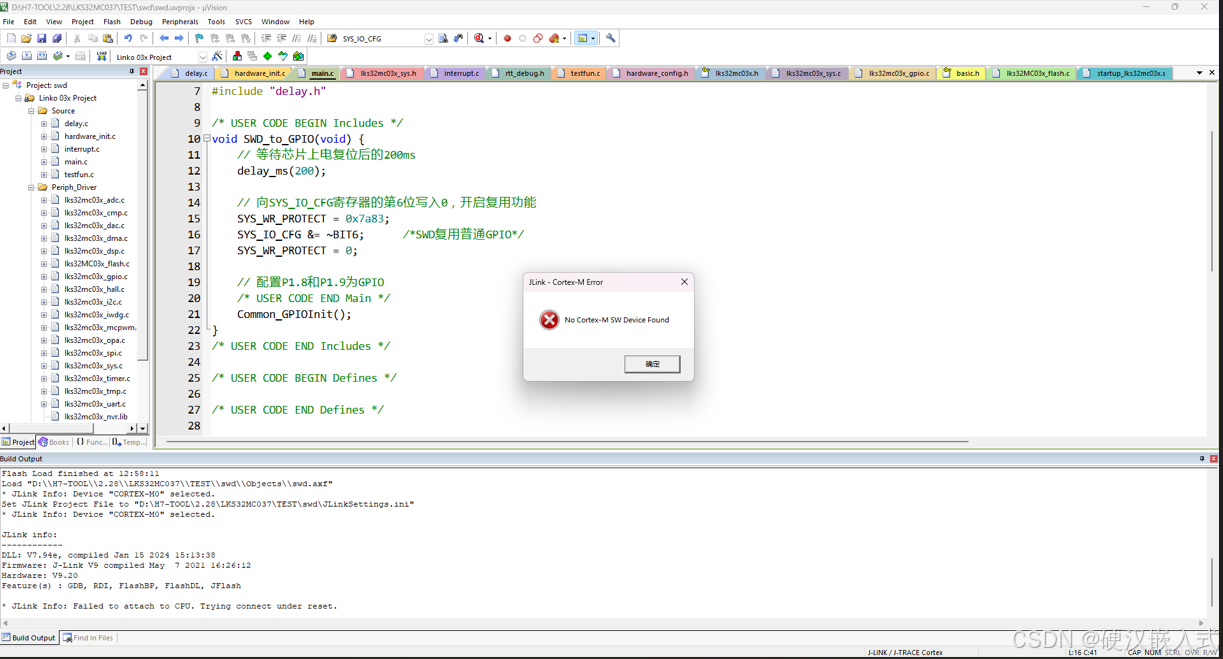The height and width of the screenshot is (659, 1223).
Task: Switch to the rtt_debug.h editor tab
Action: 518,73
